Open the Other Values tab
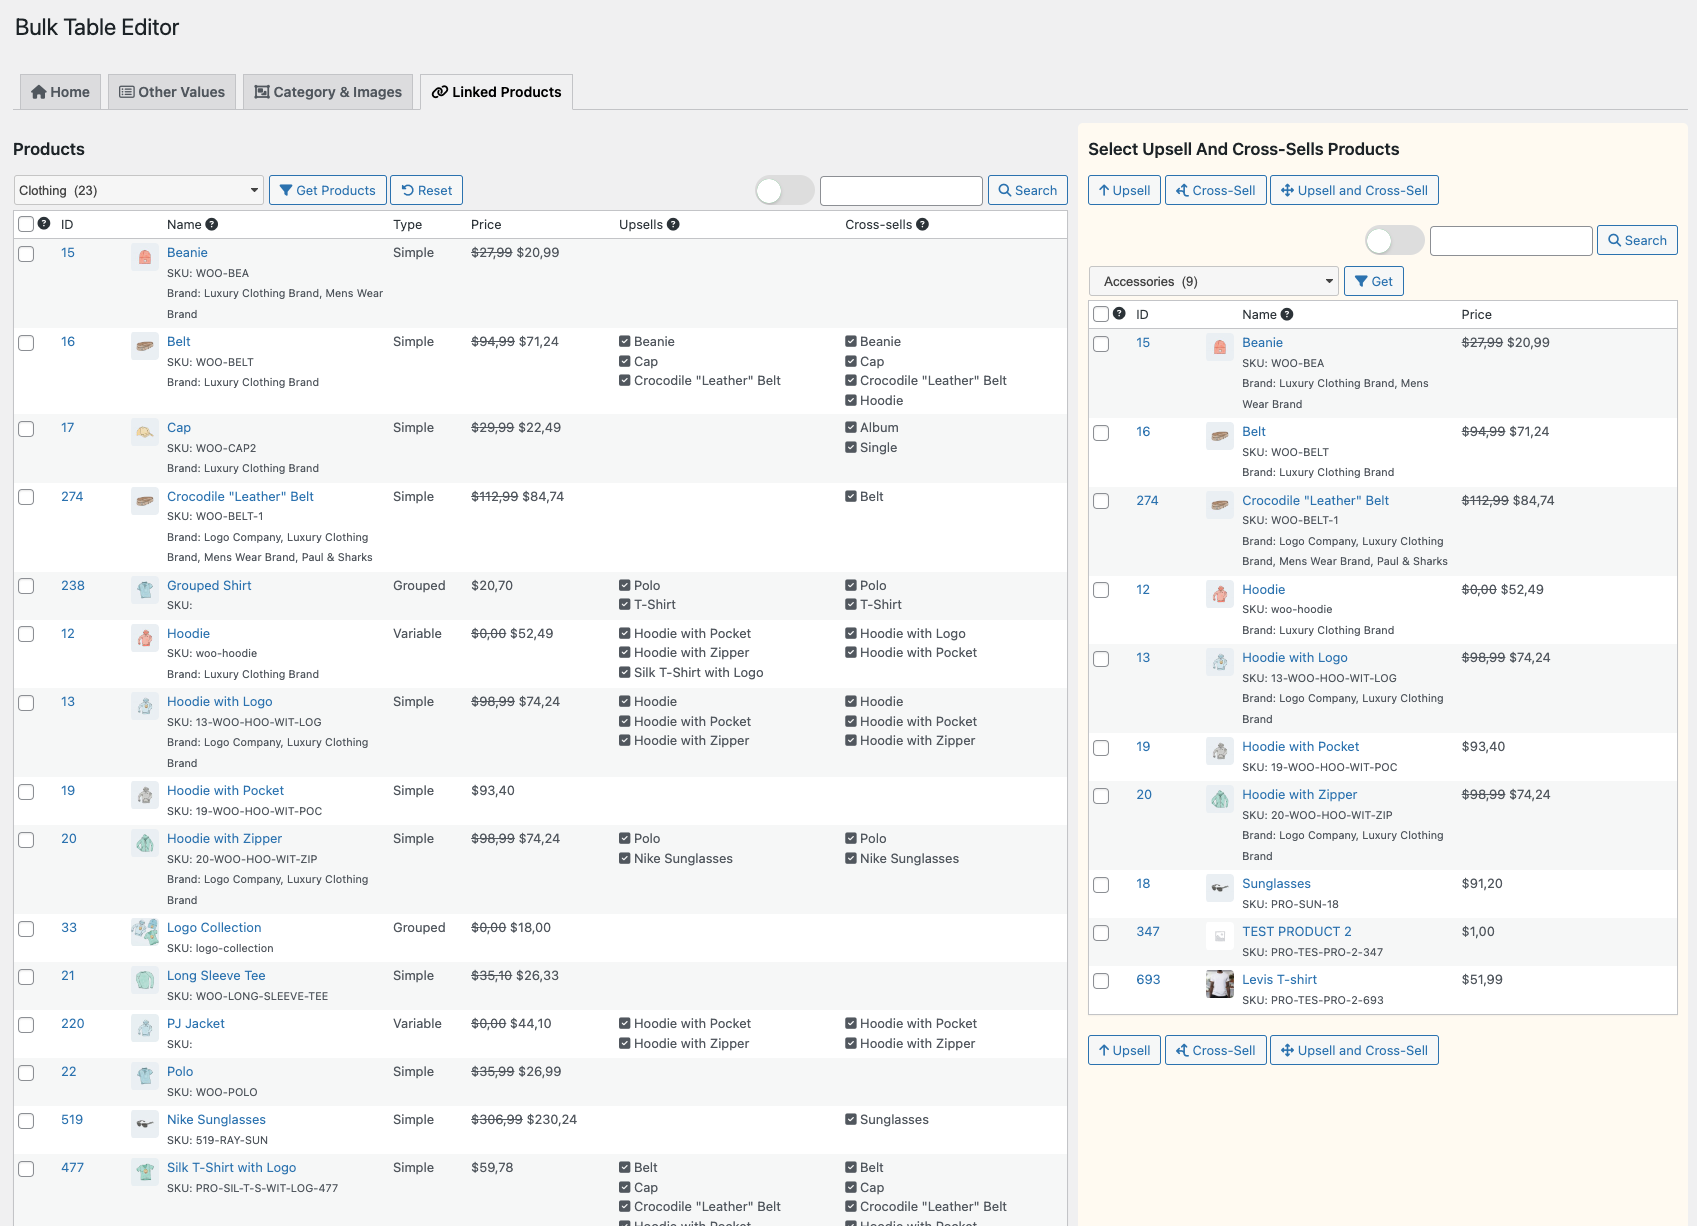 (x=171, y=92)
